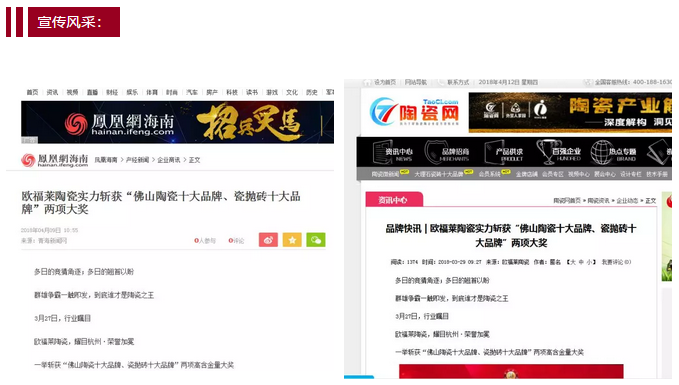Click the round 'i' logo in gold banner
The image size is (679, 385).
pos(540,109)
